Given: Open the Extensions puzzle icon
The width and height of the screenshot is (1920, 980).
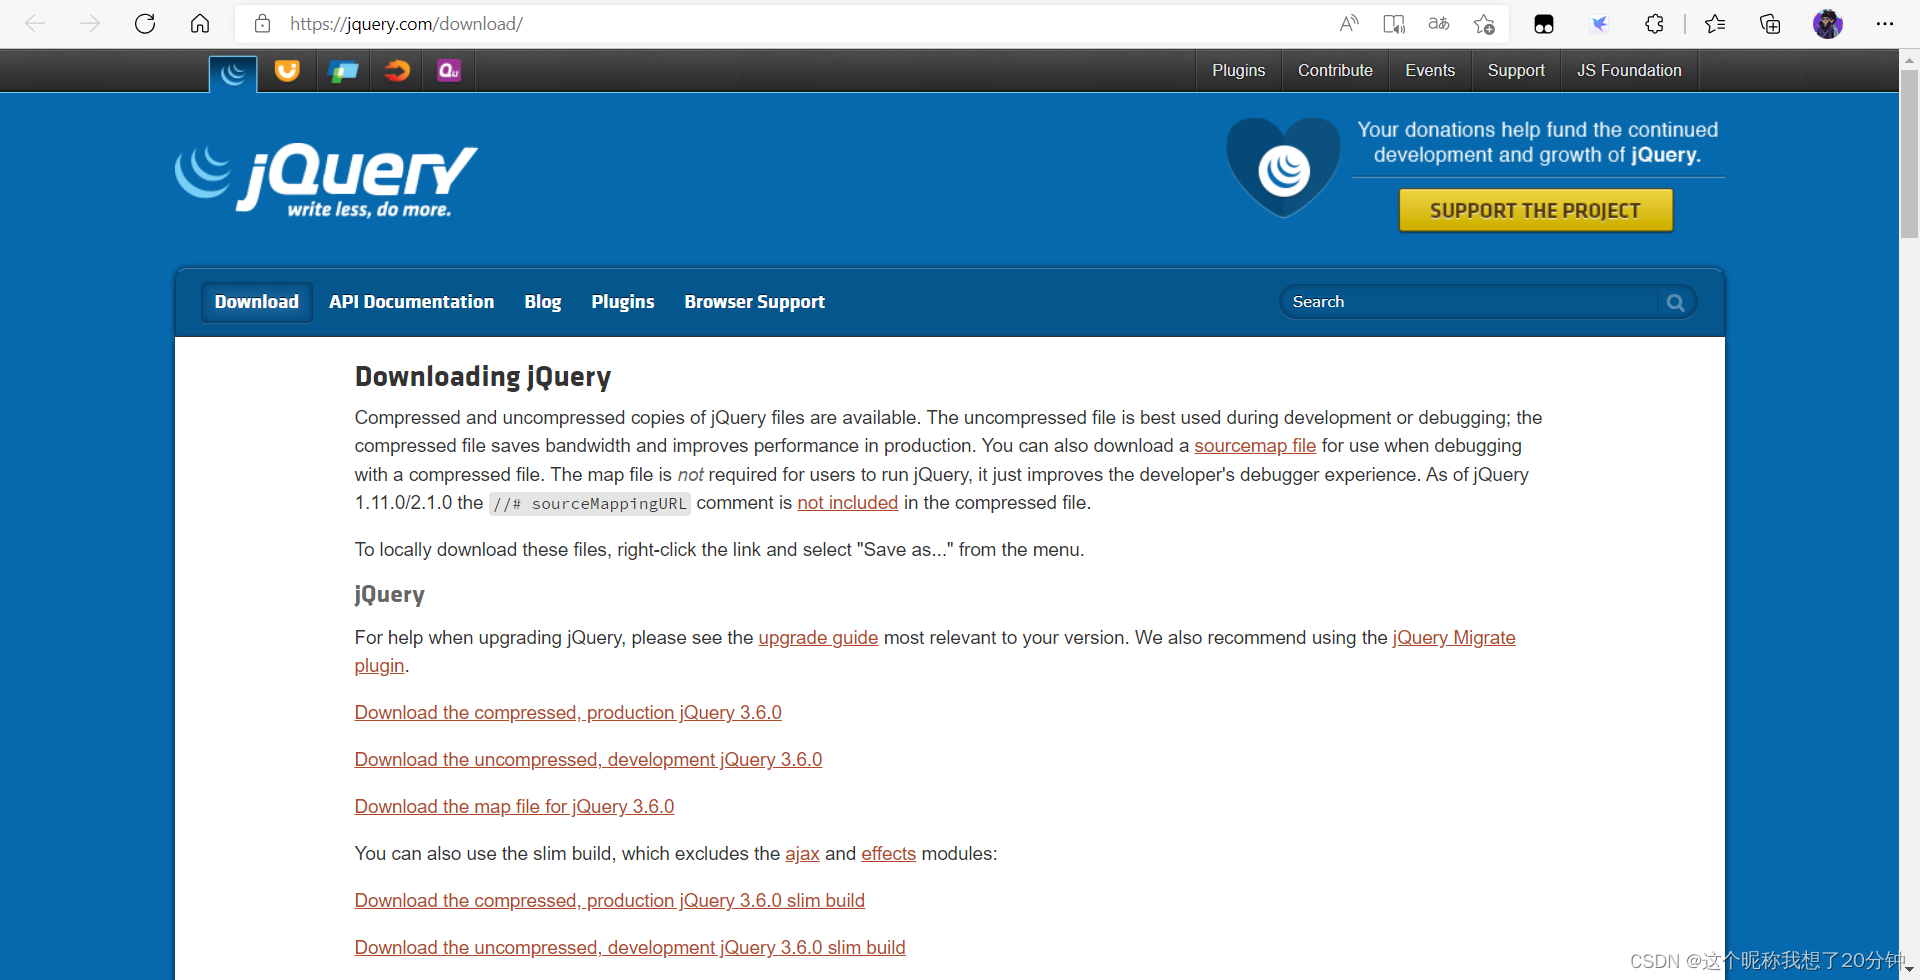Looking at the screenshot, I should click(x=1654, y=24).
